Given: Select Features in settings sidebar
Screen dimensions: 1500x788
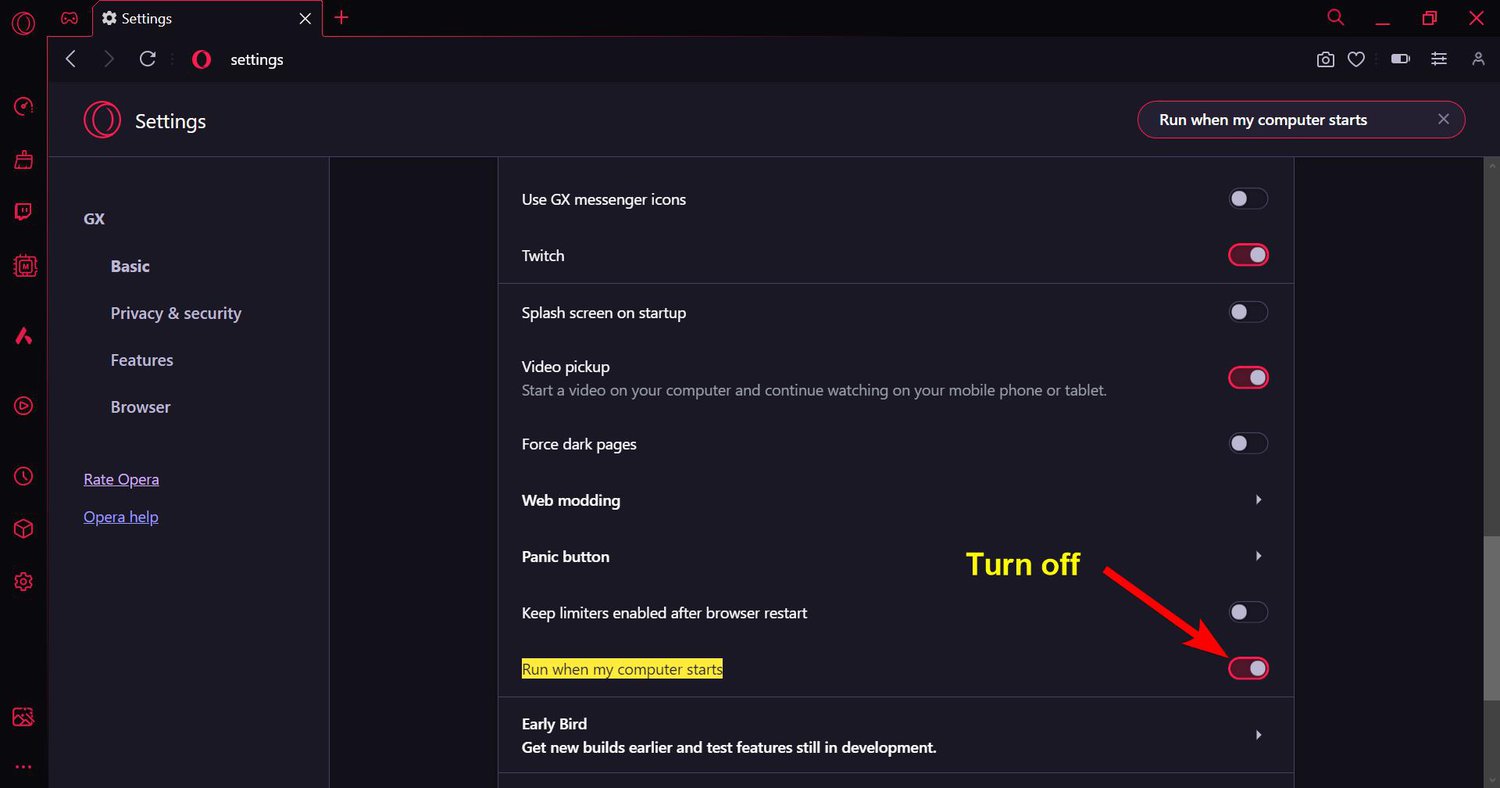Looking at the screenshot, I should click(142, 360).
